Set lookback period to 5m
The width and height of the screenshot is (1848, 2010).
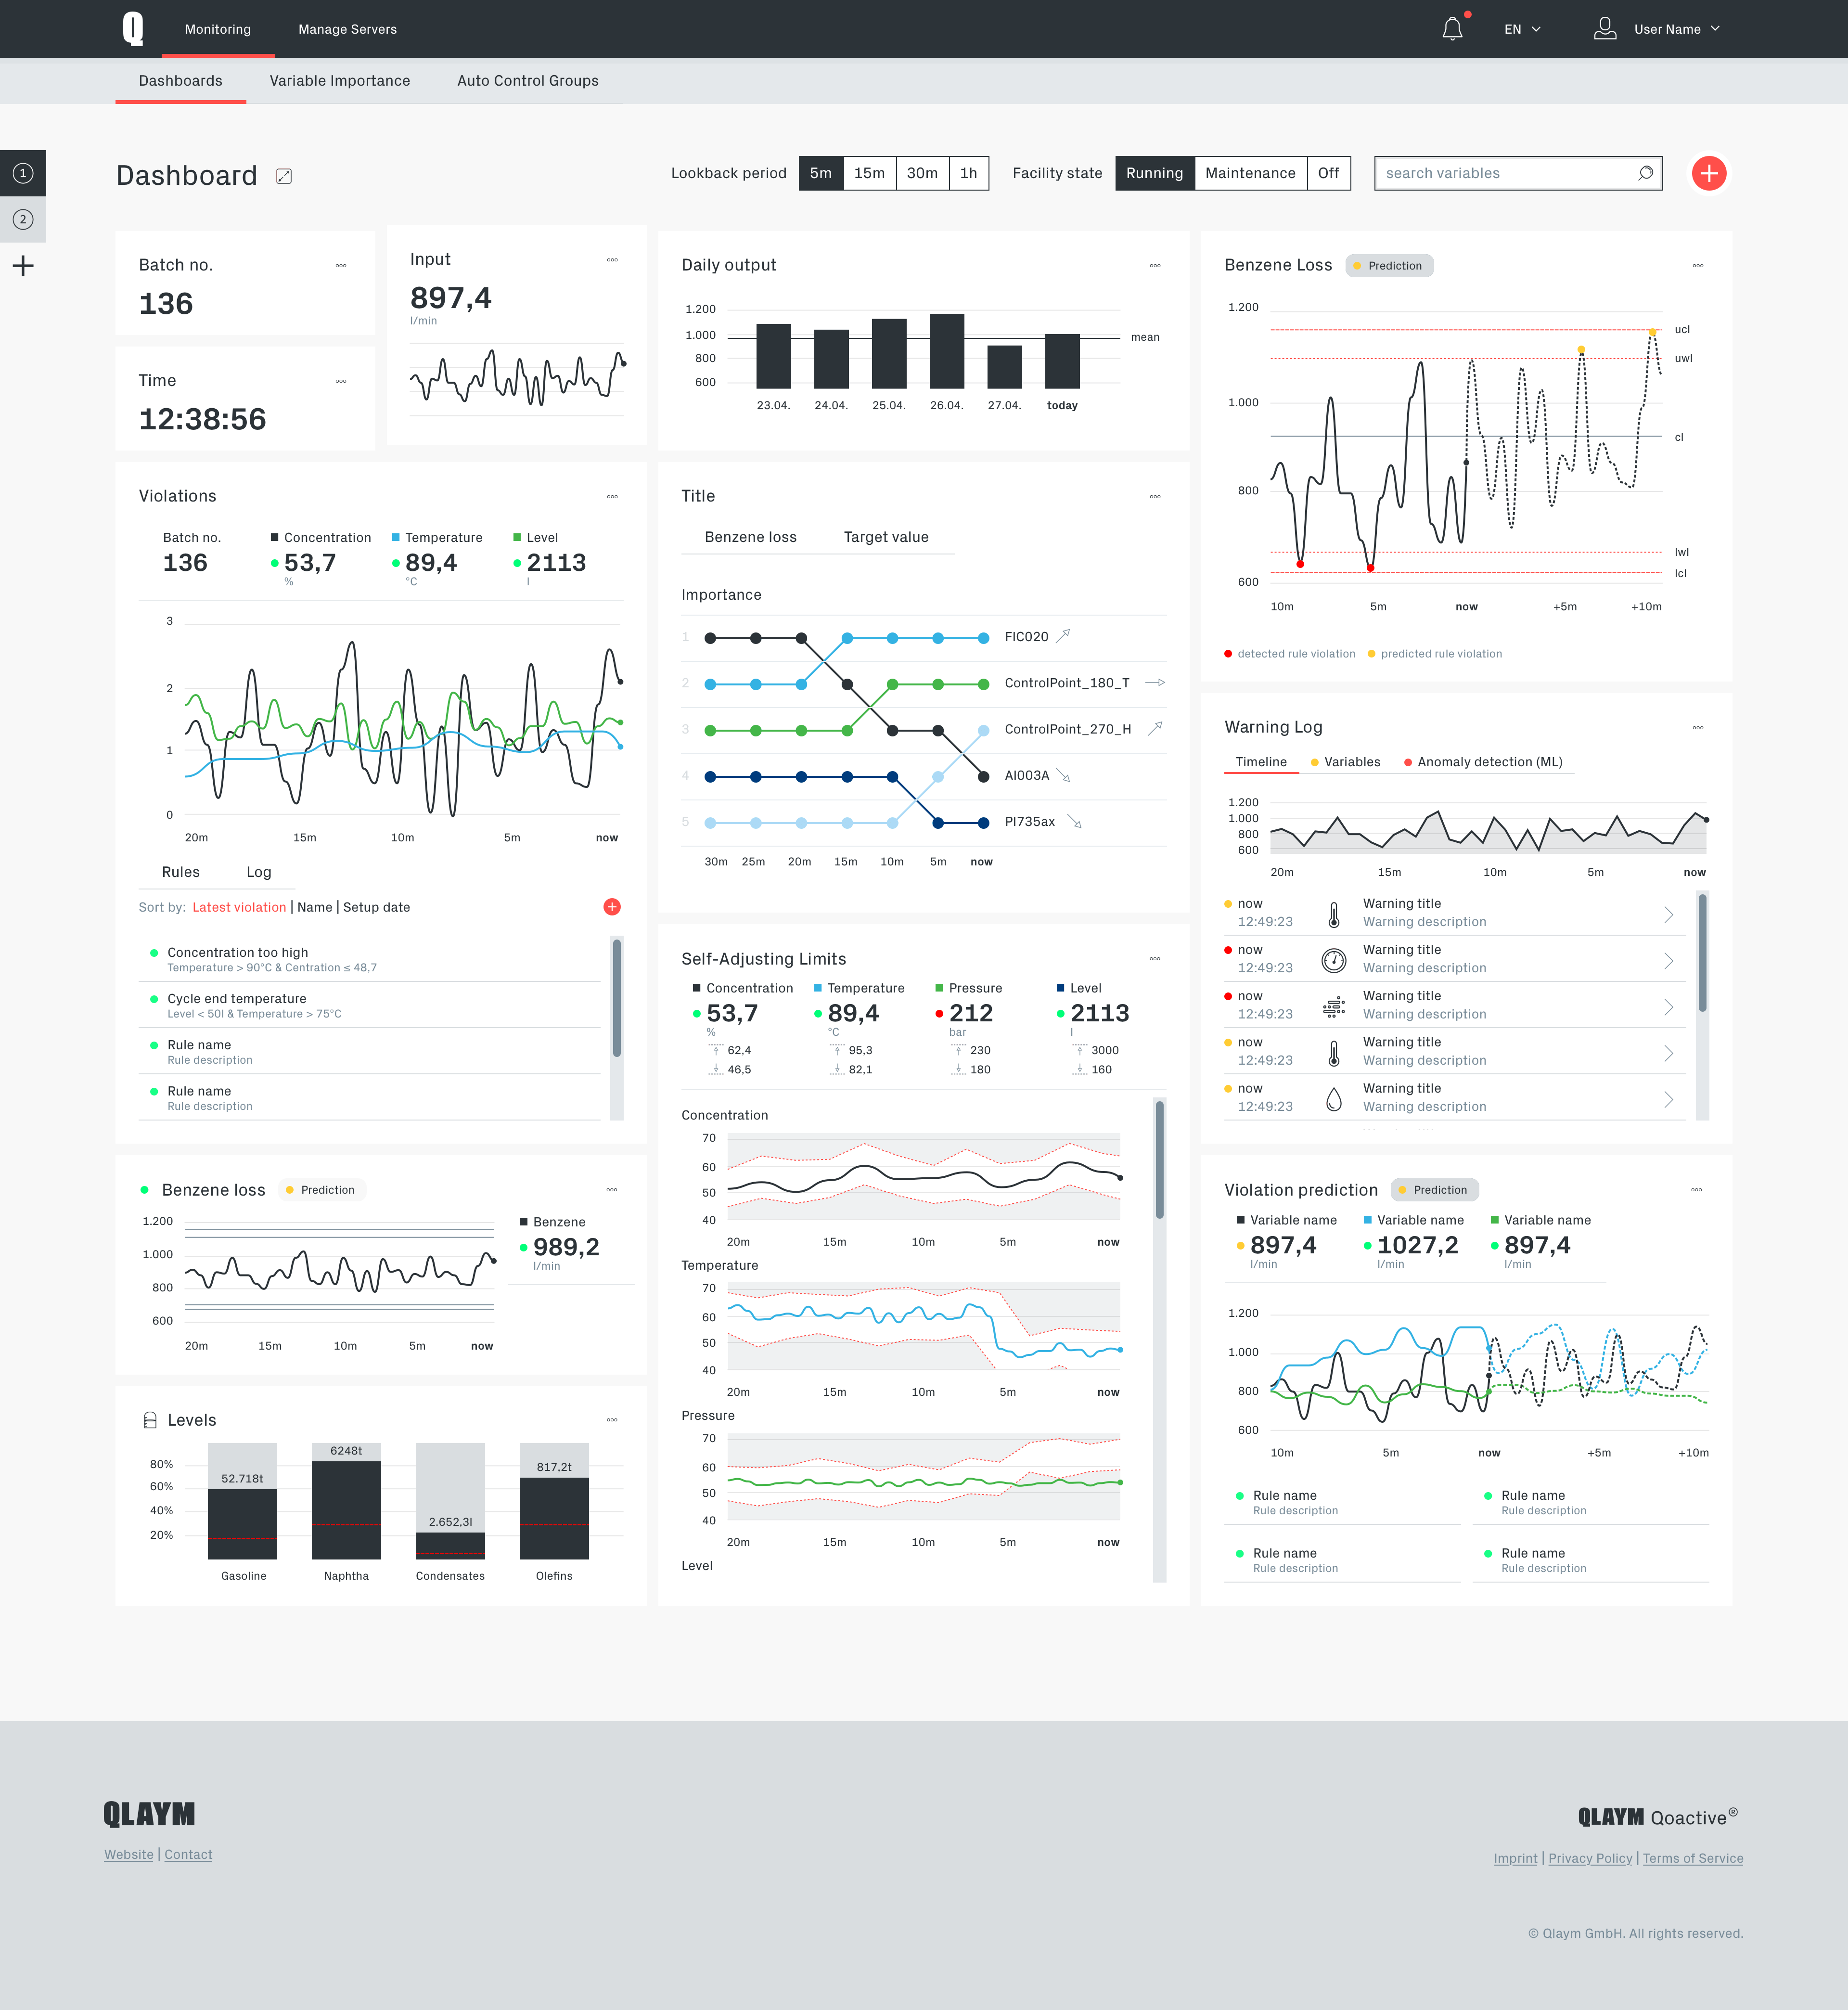(821, 173)
